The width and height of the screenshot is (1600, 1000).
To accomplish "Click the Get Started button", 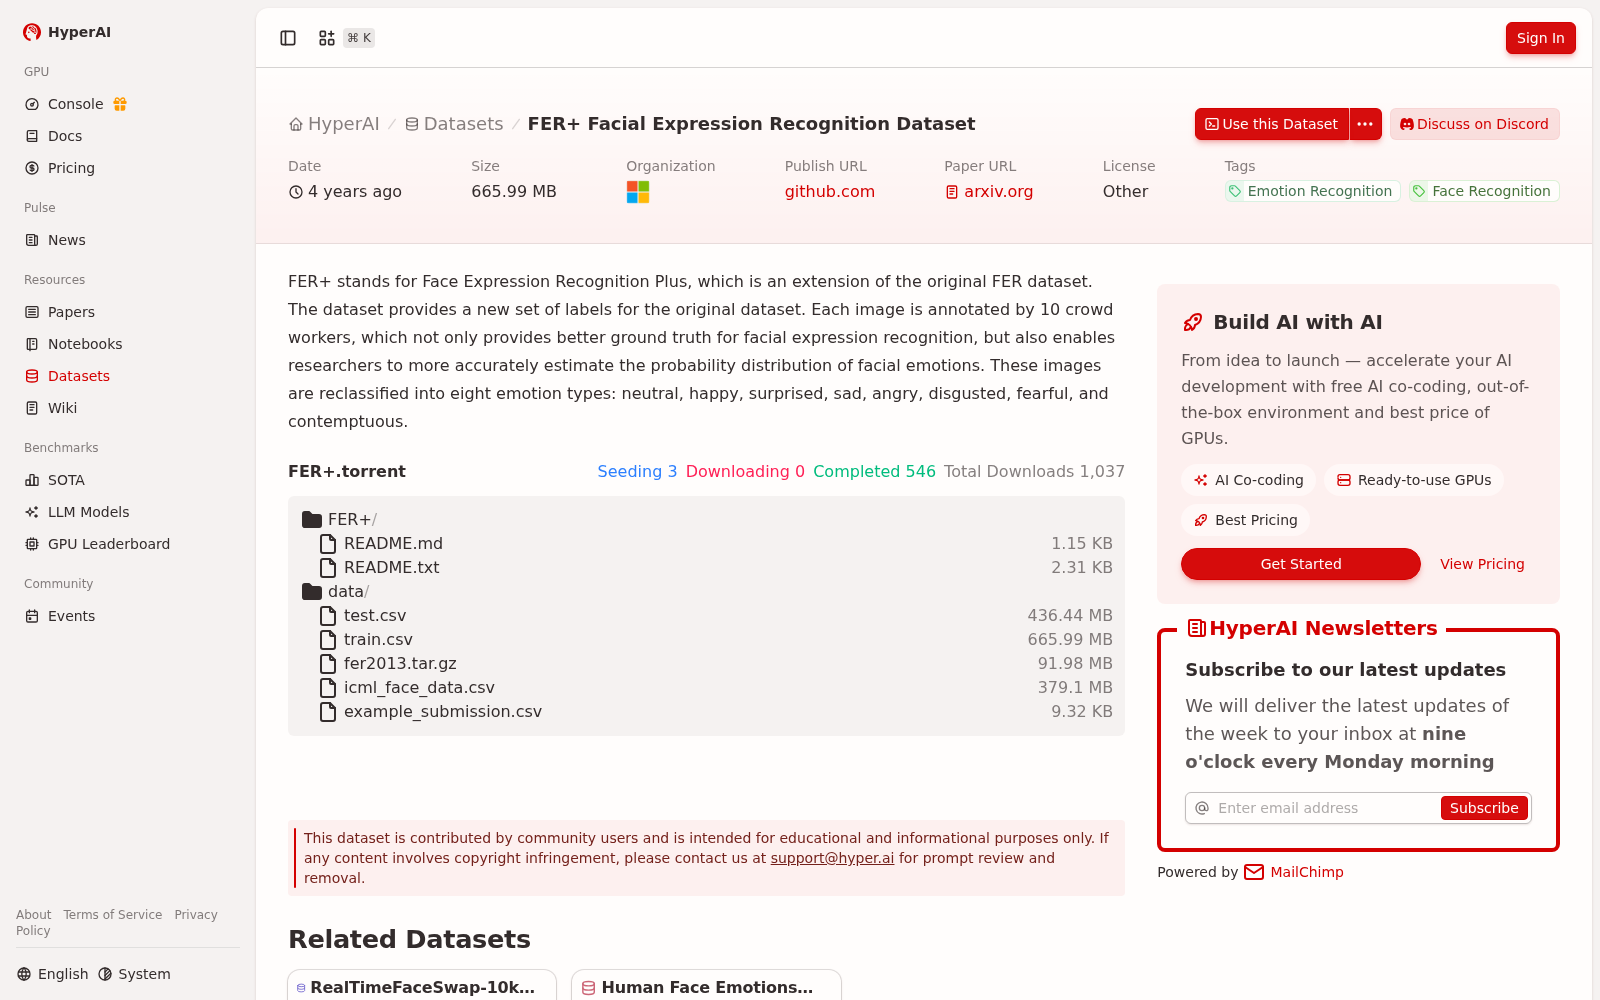I will [x=1300, y=564].
